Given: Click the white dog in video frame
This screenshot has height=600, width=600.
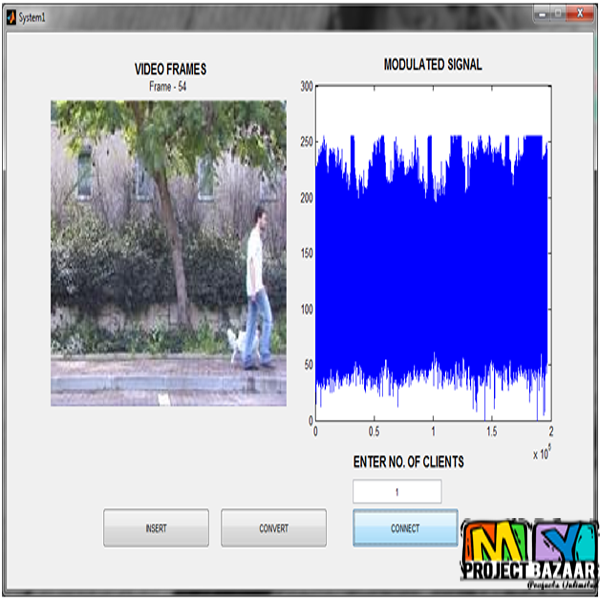Looking at the screenshot, I should [x=237, y=346].
